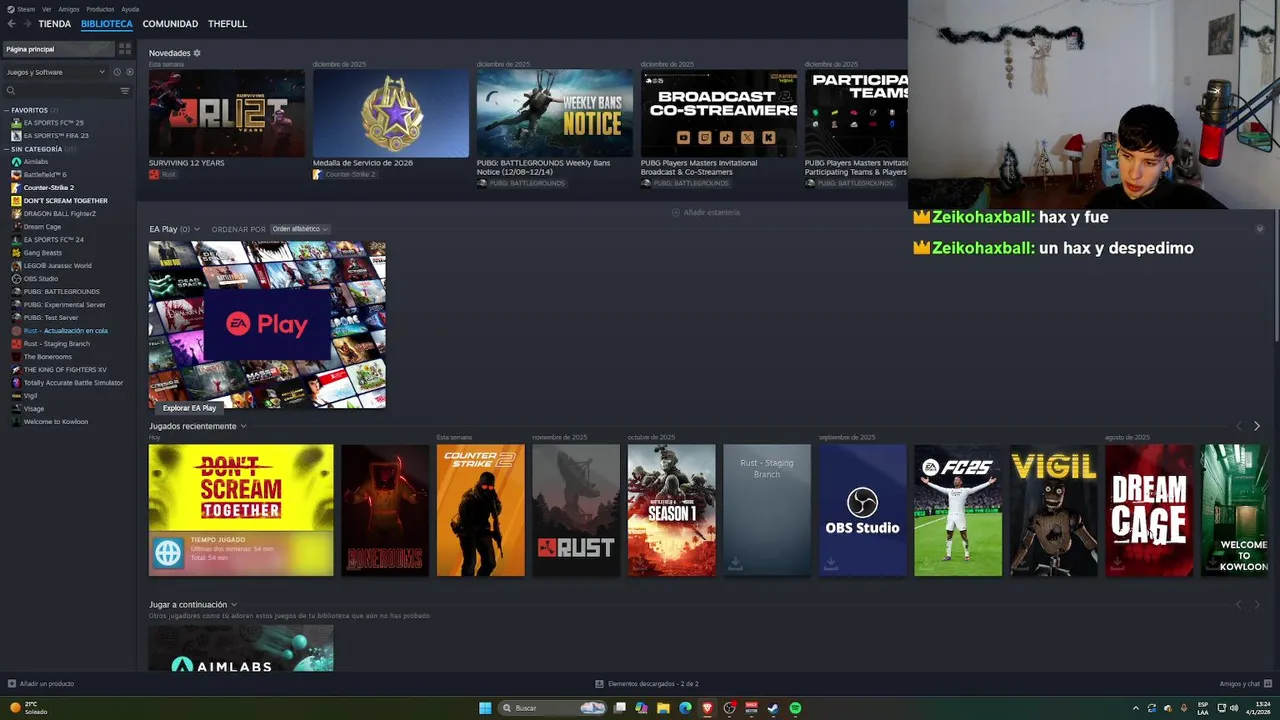Open the Ver menu
The image size is (1280, 720).
pos(46,9)
